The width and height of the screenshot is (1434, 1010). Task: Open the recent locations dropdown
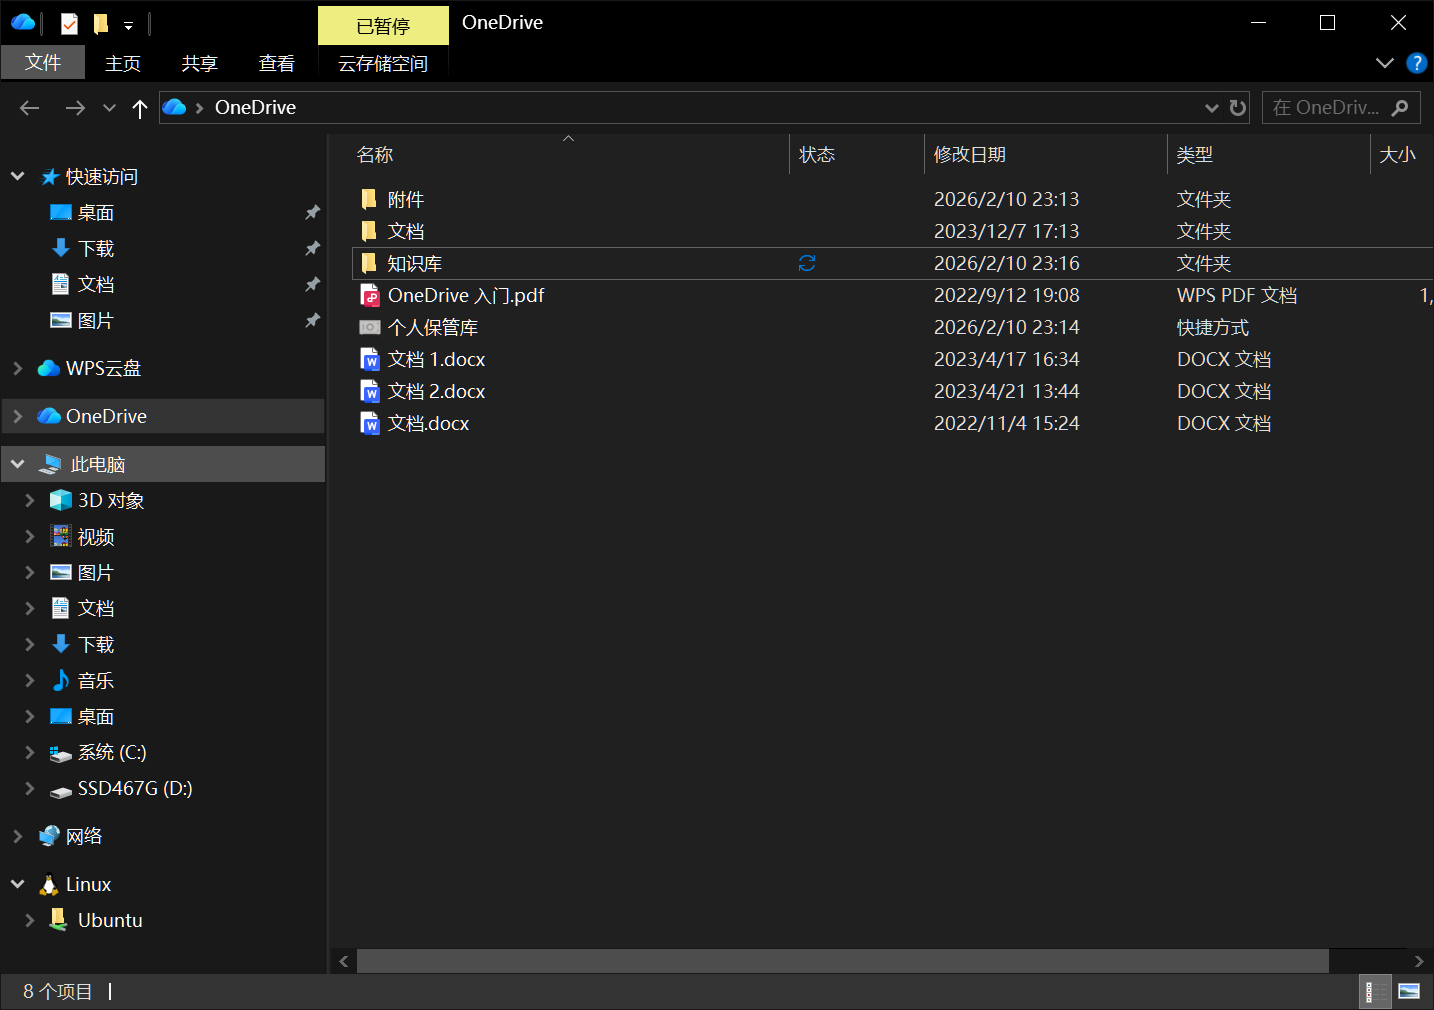(x=109, y=108)
